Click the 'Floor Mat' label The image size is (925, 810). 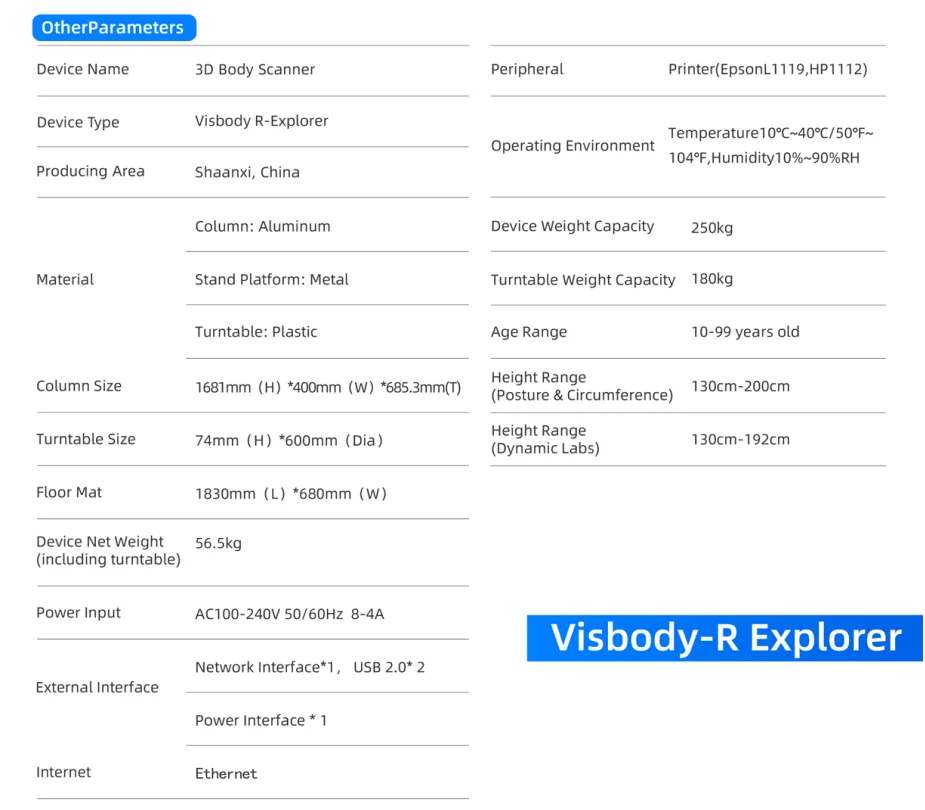click(69, 492)
